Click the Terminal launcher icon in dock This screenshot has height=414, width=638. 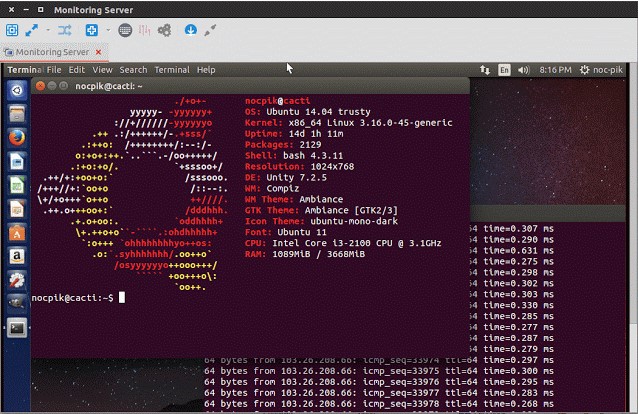tap(17, 328)
